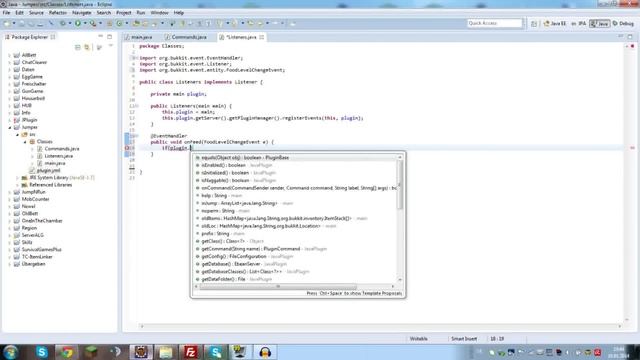Switch to the Java EE perspective

pos(555,24)
